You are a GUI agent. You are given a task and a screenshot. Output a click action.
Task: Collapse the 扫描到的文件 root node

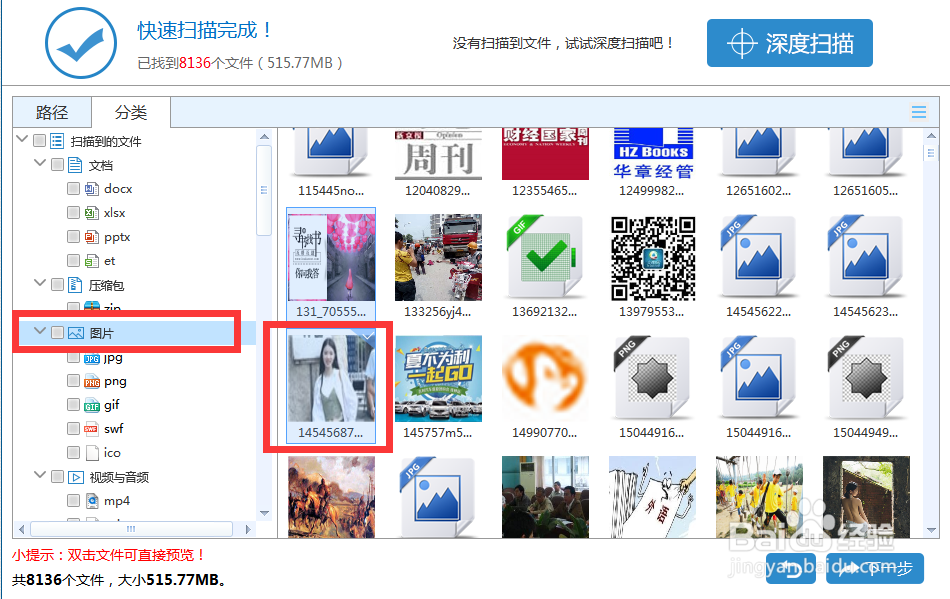pos(22,139)
